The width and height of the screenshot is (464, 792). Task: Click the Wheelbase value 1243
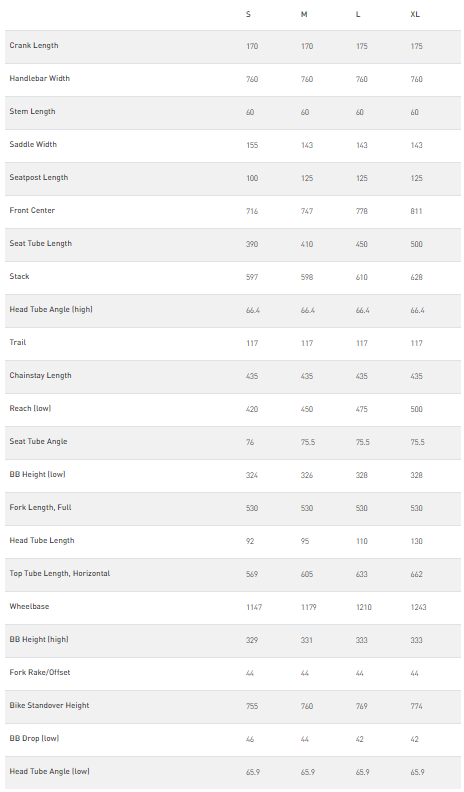(418, 607)
